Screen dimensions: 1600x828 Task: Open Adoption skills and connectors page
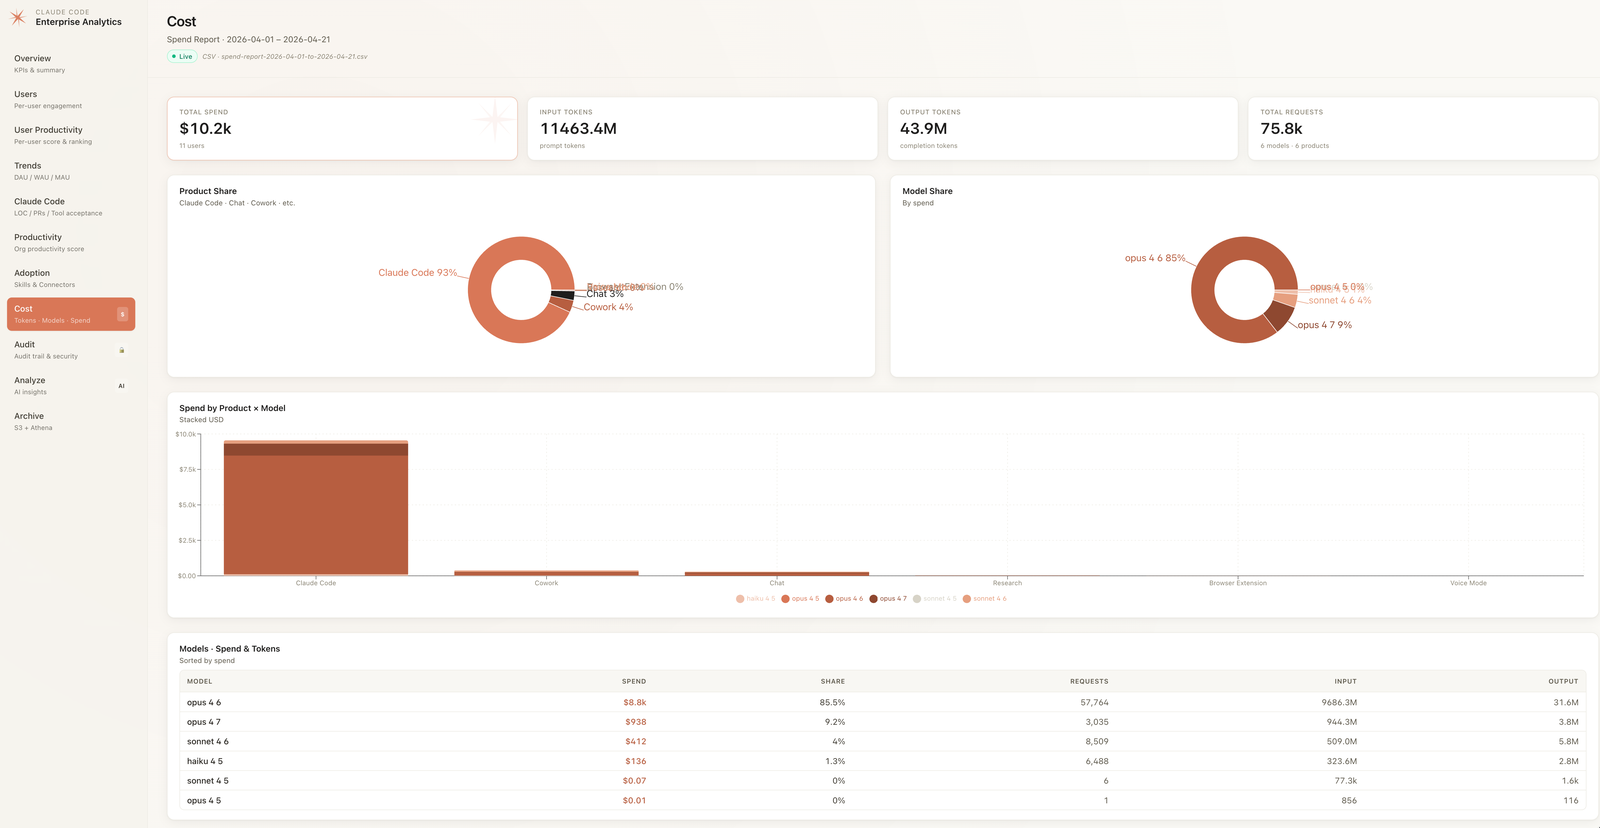pyautogui.click(x=70, y=278)
